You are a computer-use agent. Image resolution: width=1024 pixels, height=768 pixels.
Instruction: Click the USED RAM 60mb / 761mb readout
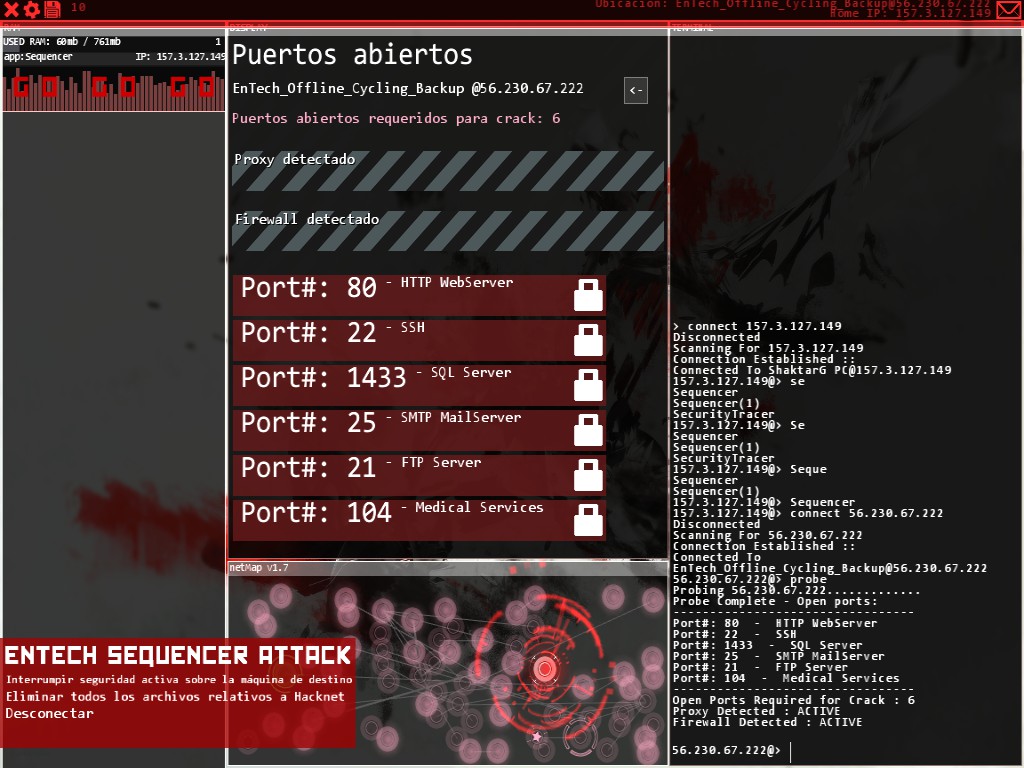click(62, 41)
